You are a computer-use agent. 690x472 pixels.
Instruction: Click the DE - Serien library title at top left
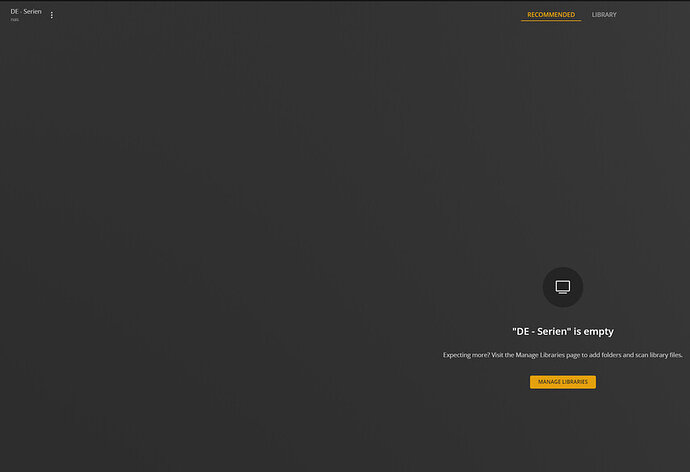click(x=26, y=11)
